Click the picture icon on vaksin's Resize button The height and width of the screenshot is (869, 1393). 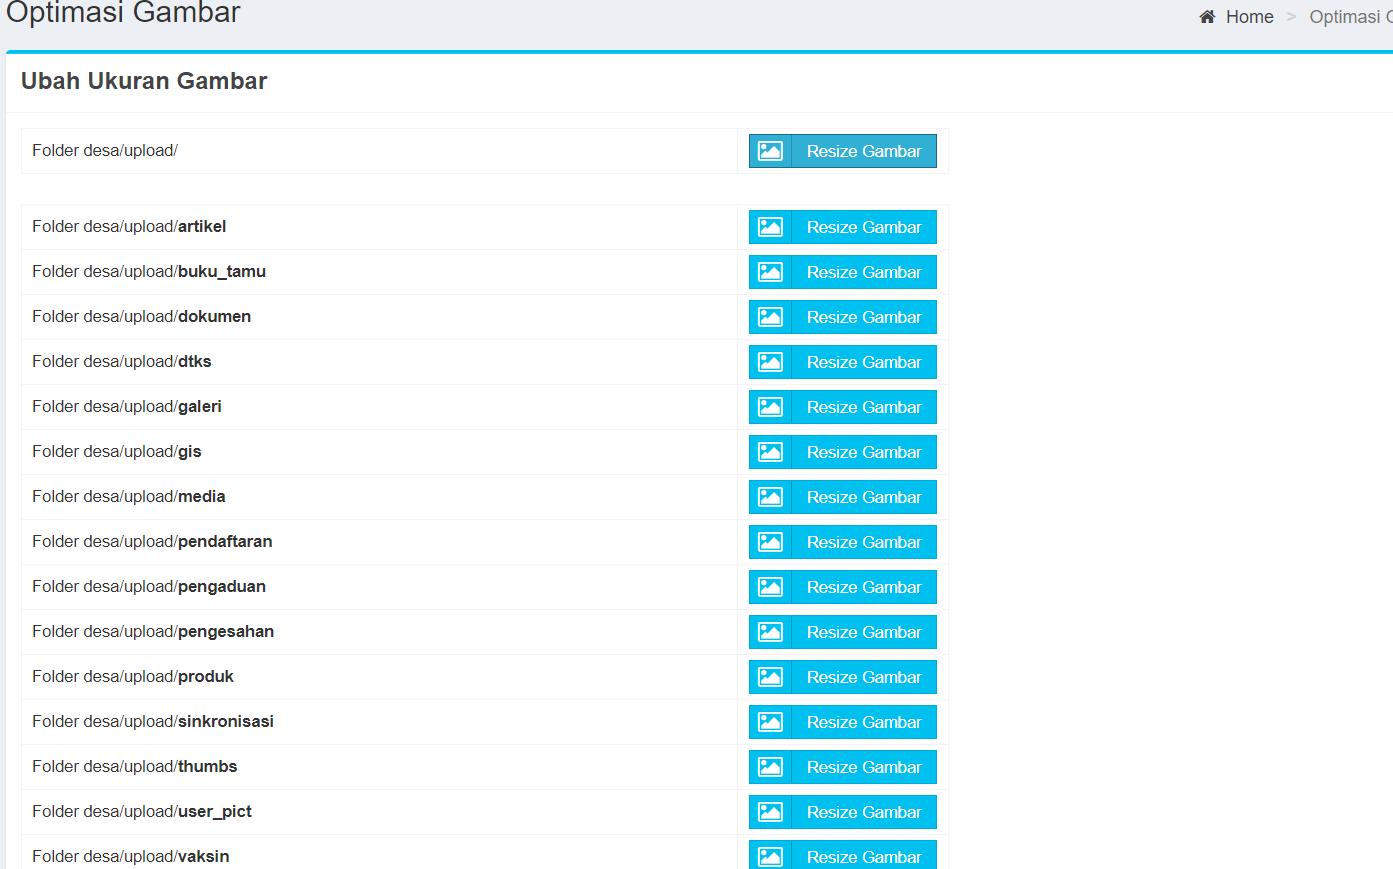(x=770, y=856)
